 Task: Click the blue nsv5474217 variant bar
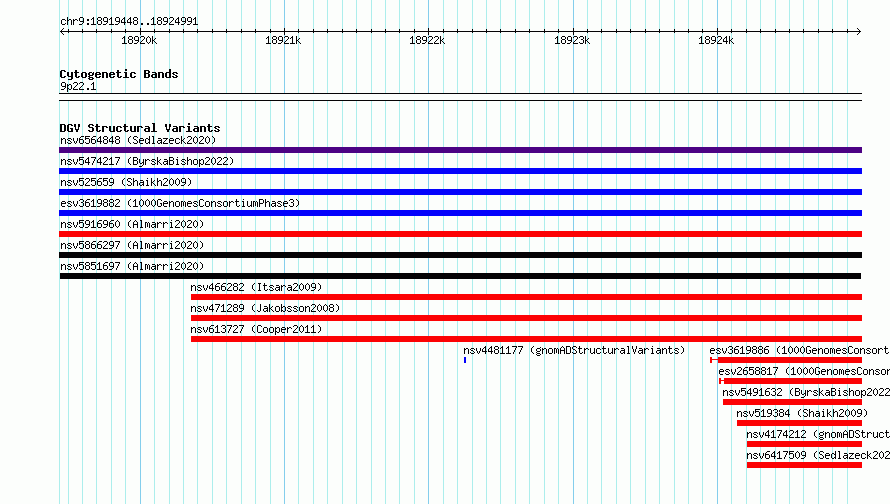coord(460,171)
